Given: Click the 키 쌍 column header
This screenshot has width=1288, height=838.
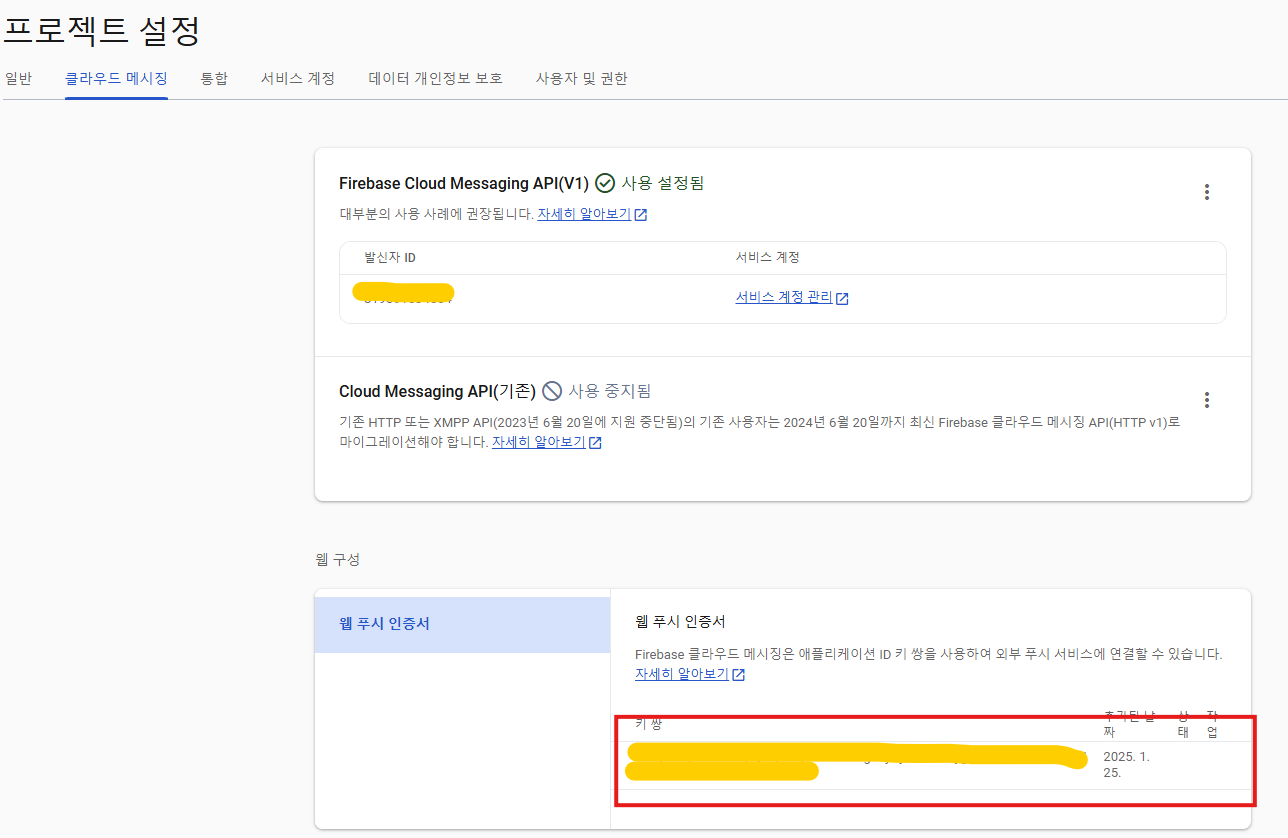Looking at the screenshot, I should 649,723.
